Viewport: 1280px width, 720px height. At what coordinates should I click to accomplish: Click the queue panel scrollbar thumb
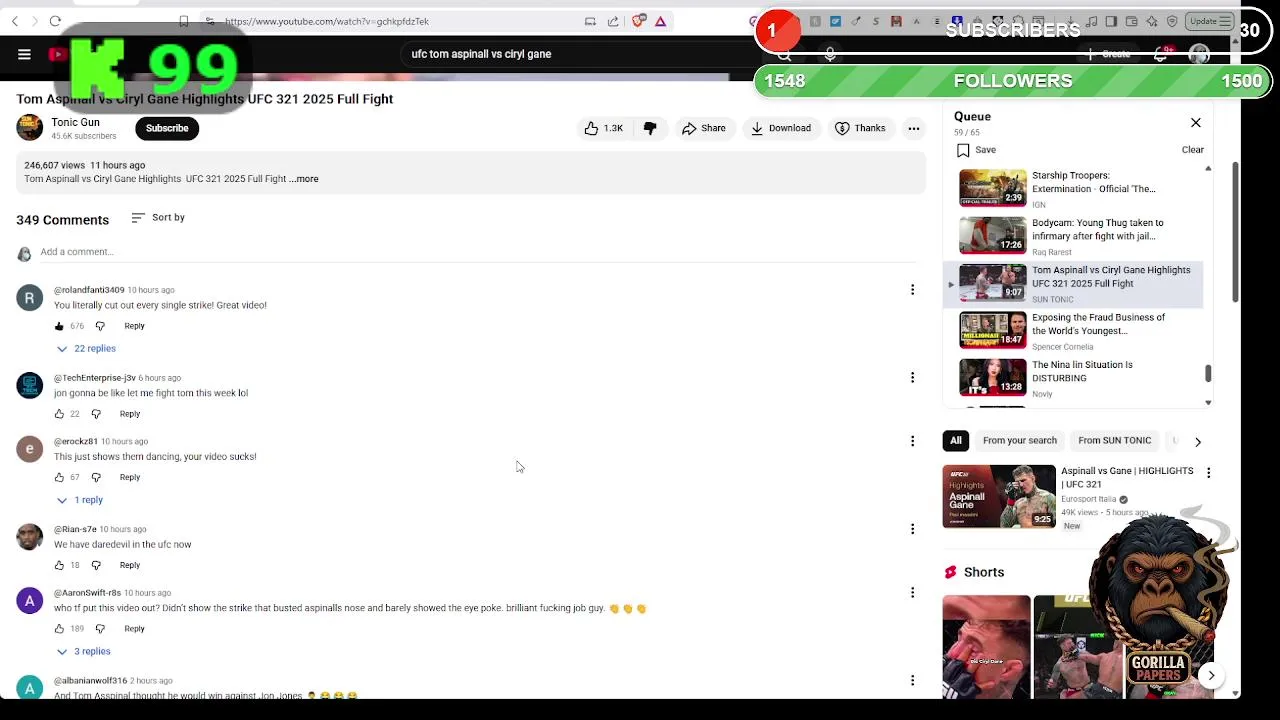point(1208,373)
